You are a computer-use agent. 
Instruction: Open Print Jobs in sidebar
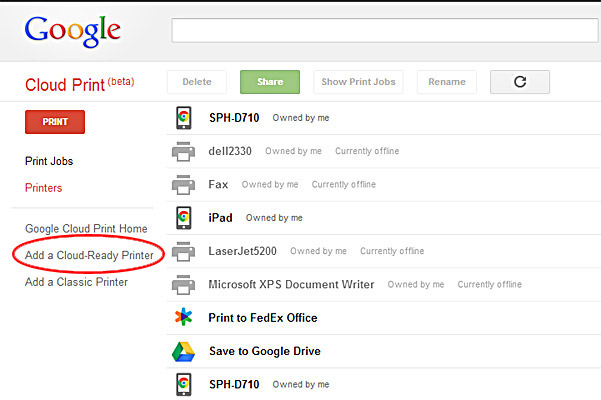coord(49,161)
